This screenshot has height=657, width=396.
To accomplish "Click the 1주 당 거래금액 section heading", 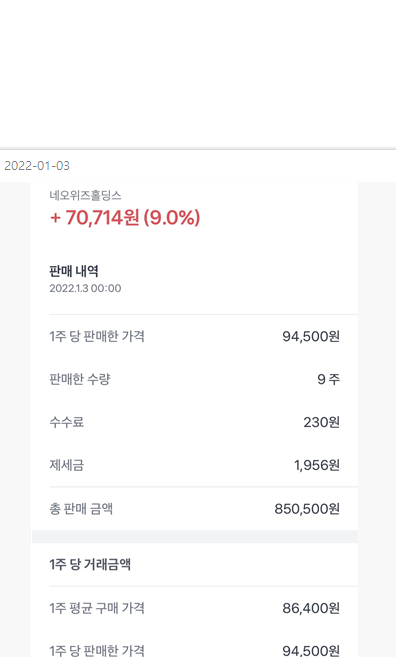I will pyautogui.click(x=90, y=564).
